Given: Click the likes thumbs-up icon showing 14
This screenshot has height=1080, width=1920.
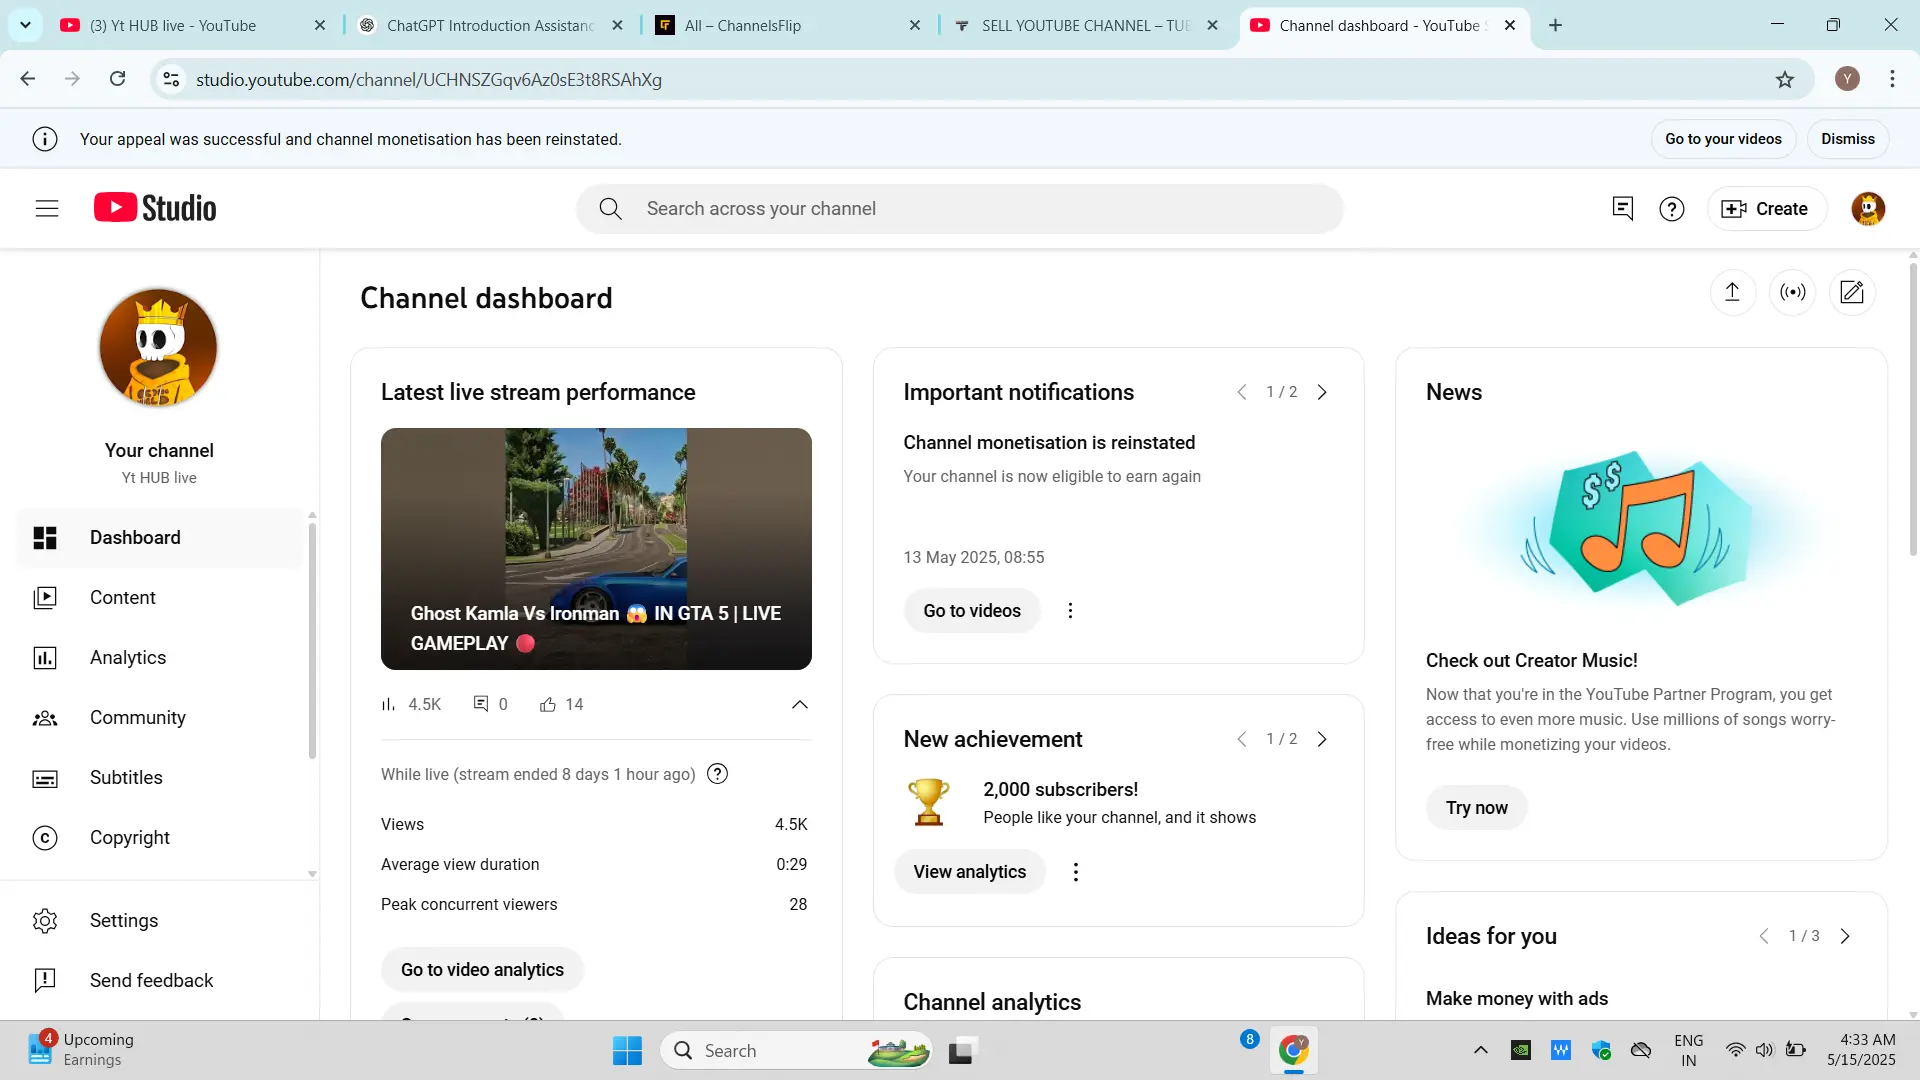Looking at the screenshot, I should click(548, 705).
